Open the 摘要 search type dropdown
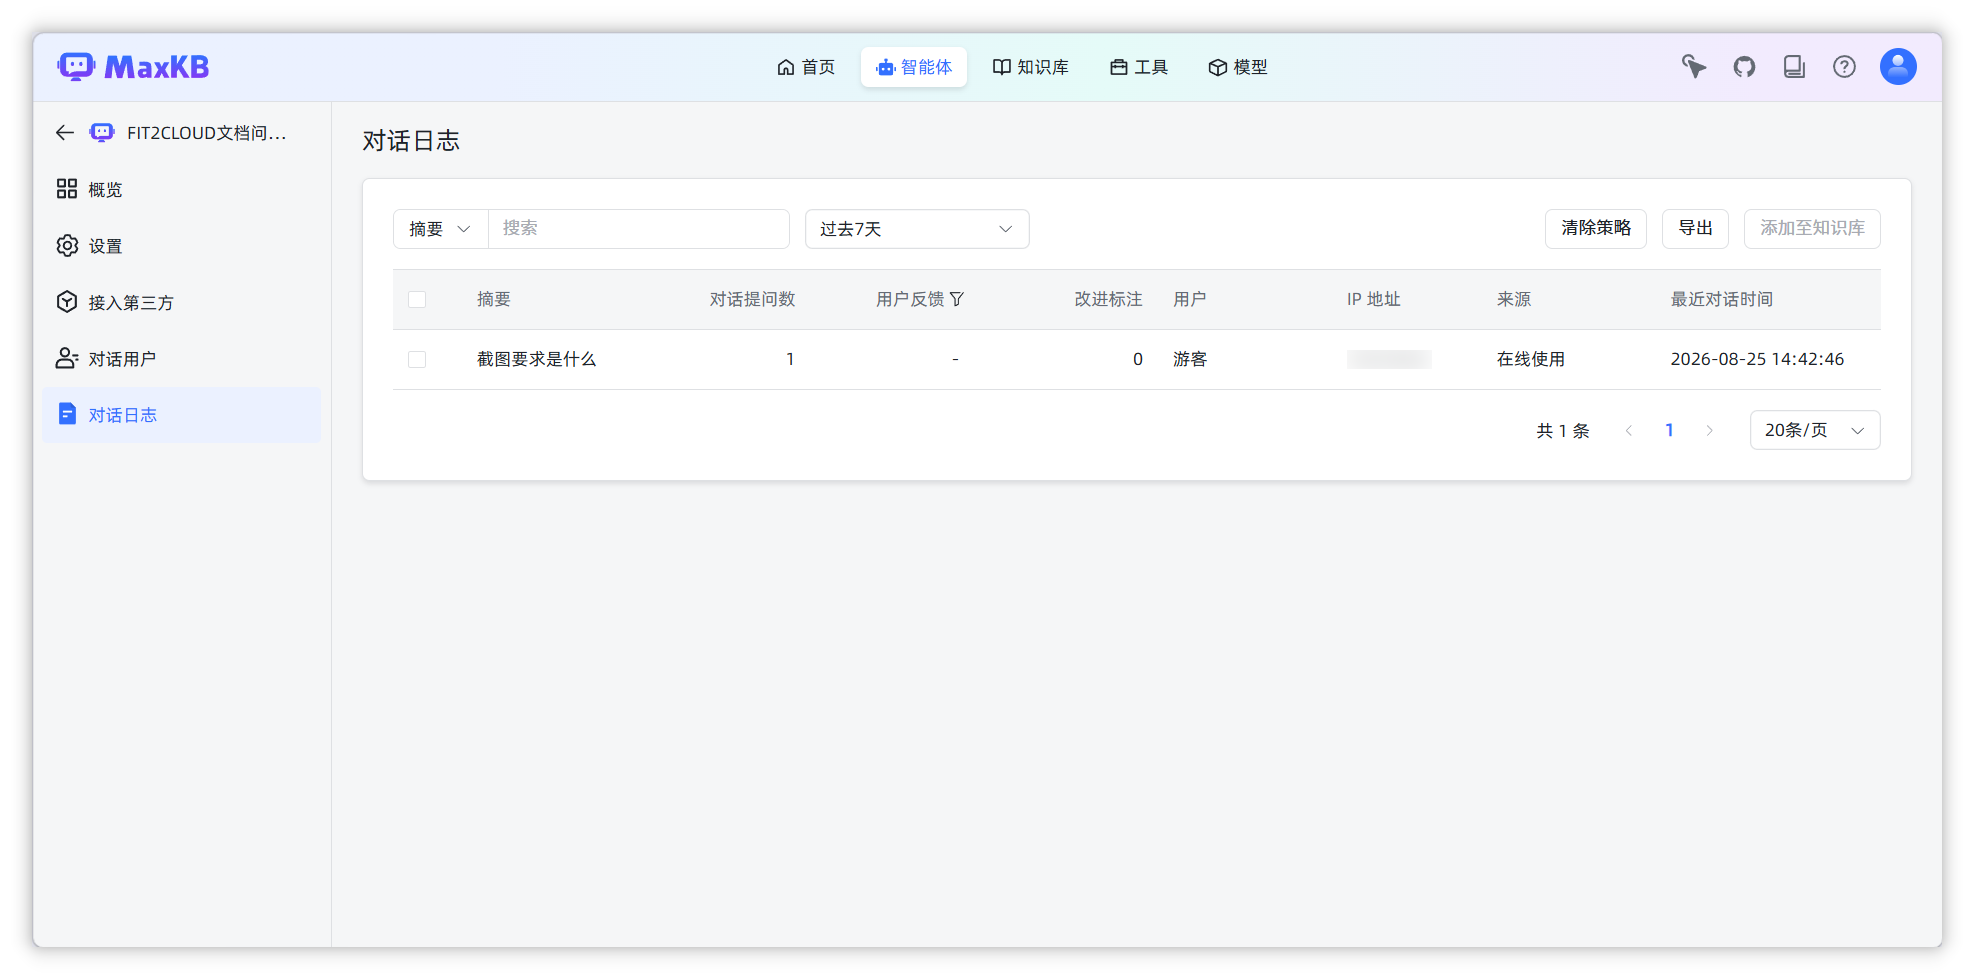The height and width of the screenshot is (979, 1974). (x=440, y=229)
